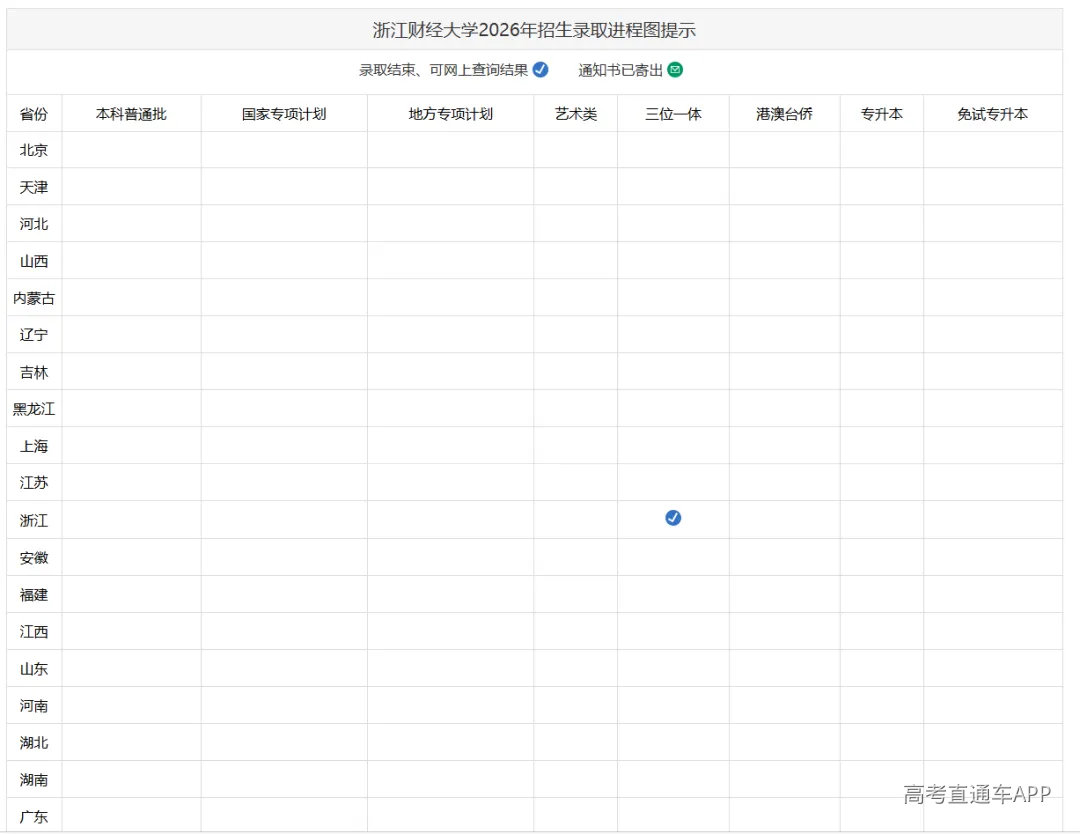Select the 广东 province row label
1080x834 pixels.
tap(34, 817)
